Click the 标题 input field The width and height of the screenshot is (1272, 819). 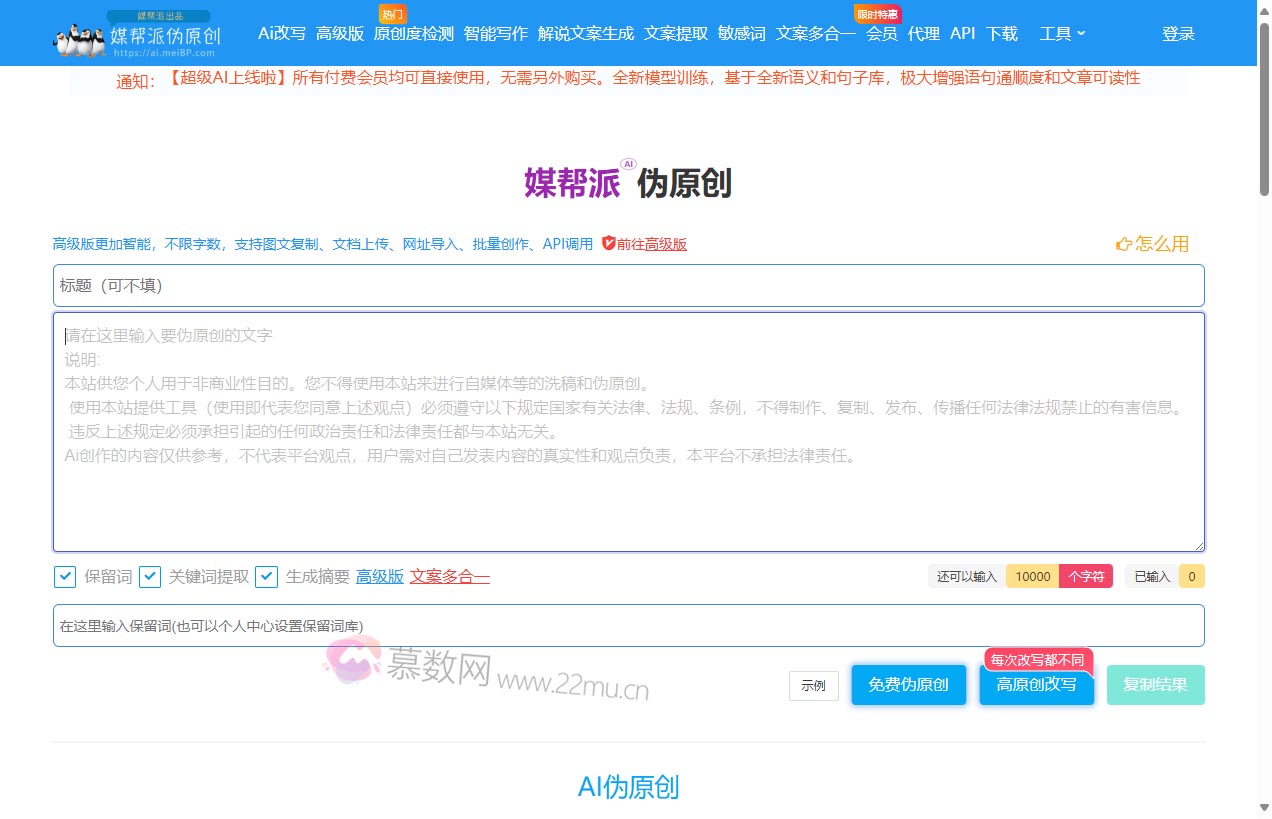[628, 286]
